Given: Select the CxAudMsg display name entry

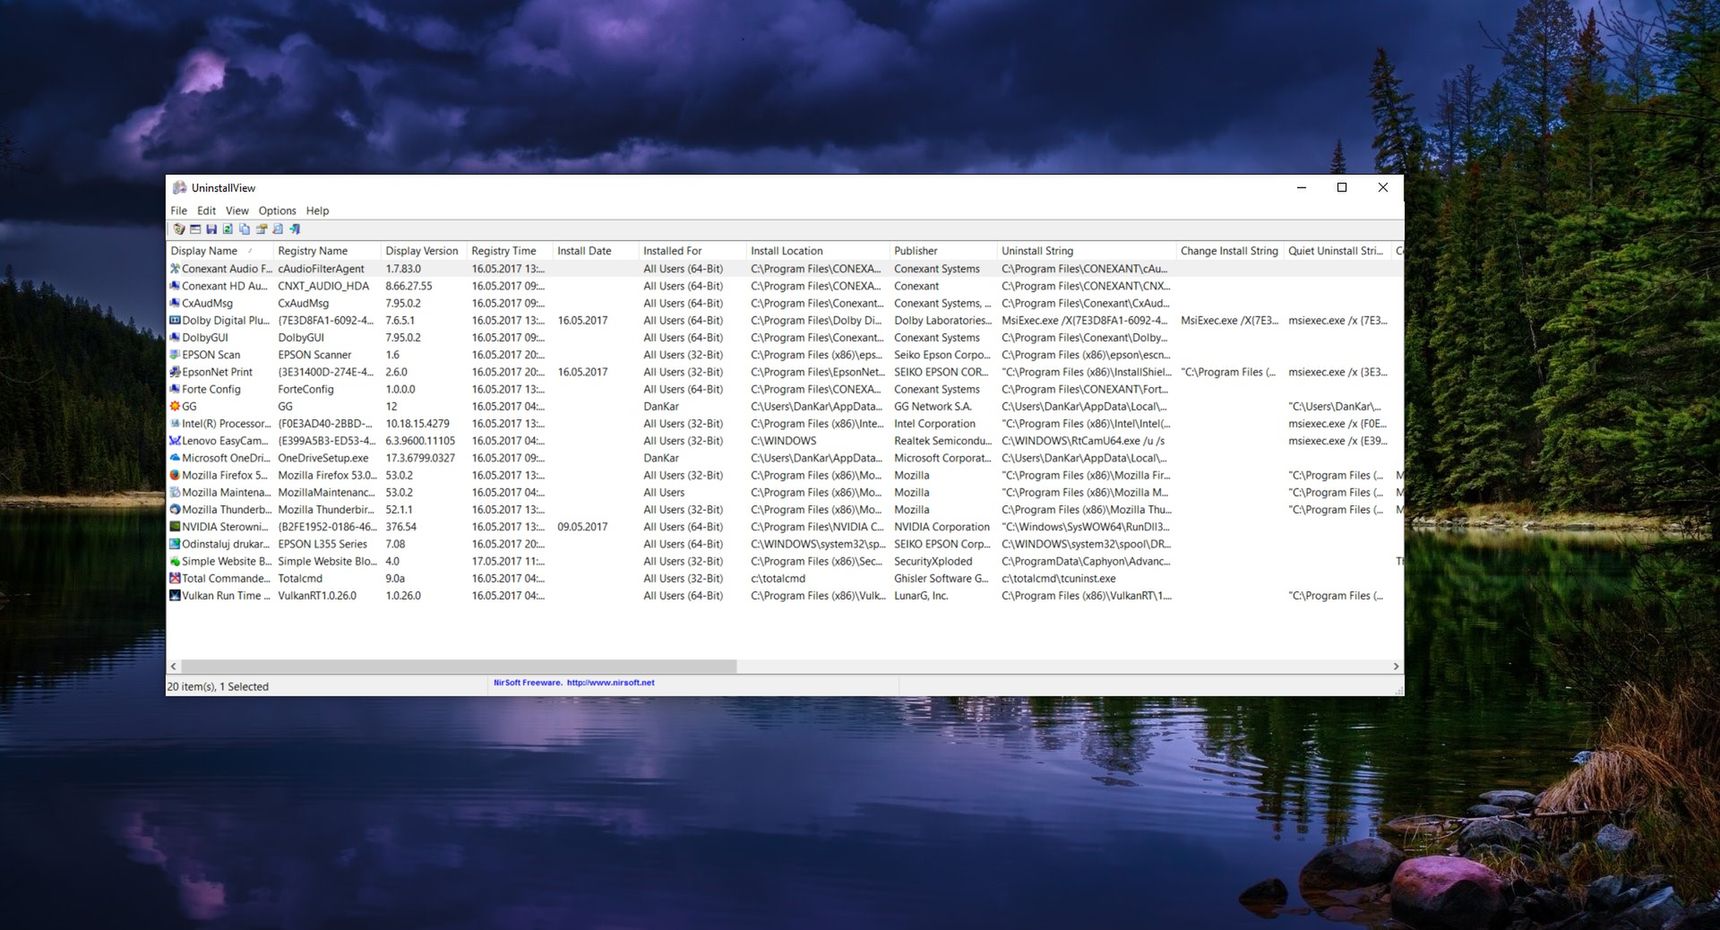Looking at the screenshot, I should tap(207, 303).
